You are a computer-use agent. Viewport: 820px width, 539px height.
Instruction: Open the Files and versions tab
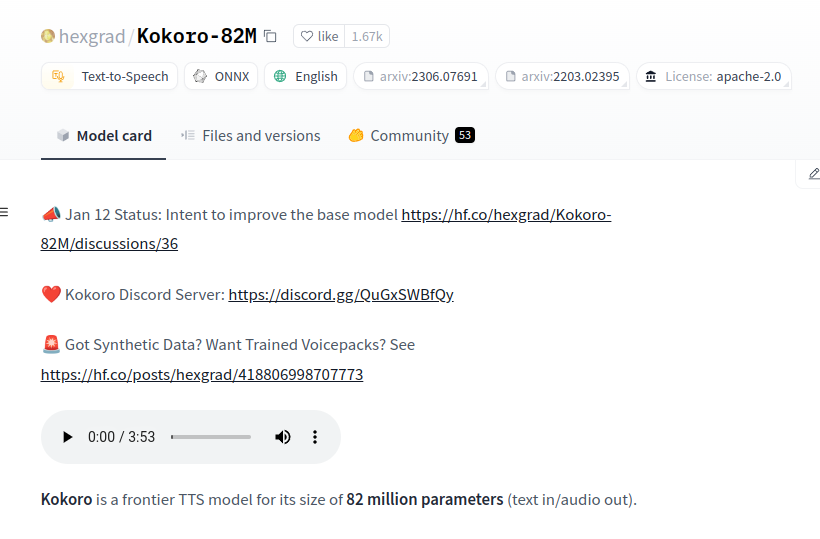250,136
